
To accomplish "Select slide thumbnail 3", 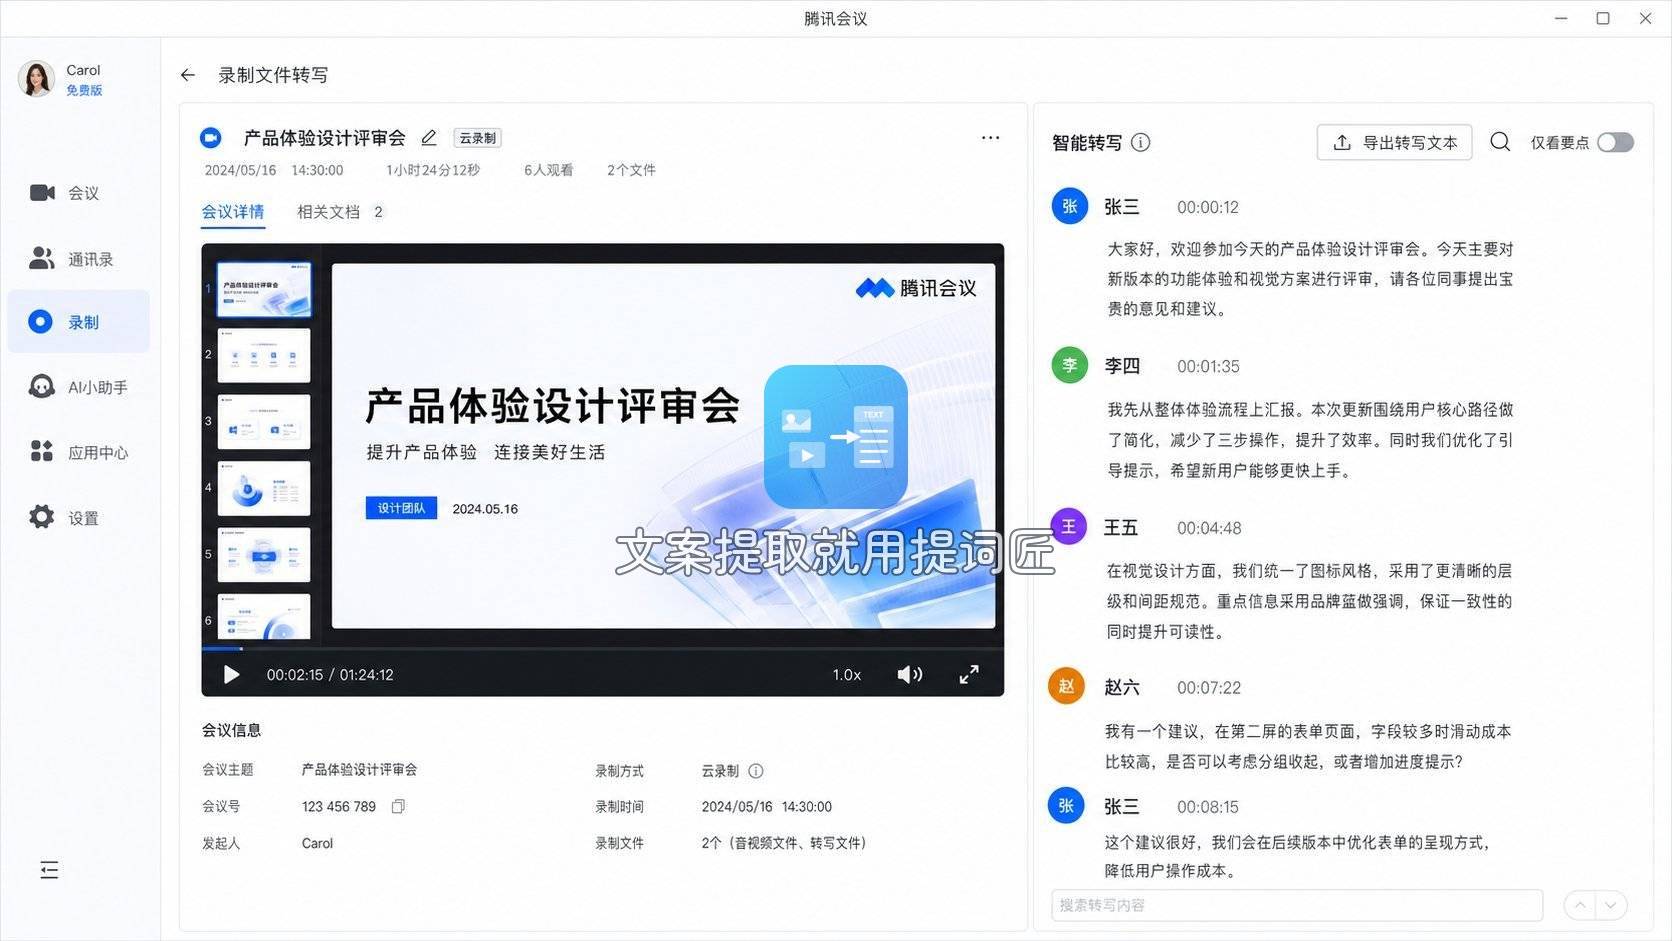I will [264, 421].
